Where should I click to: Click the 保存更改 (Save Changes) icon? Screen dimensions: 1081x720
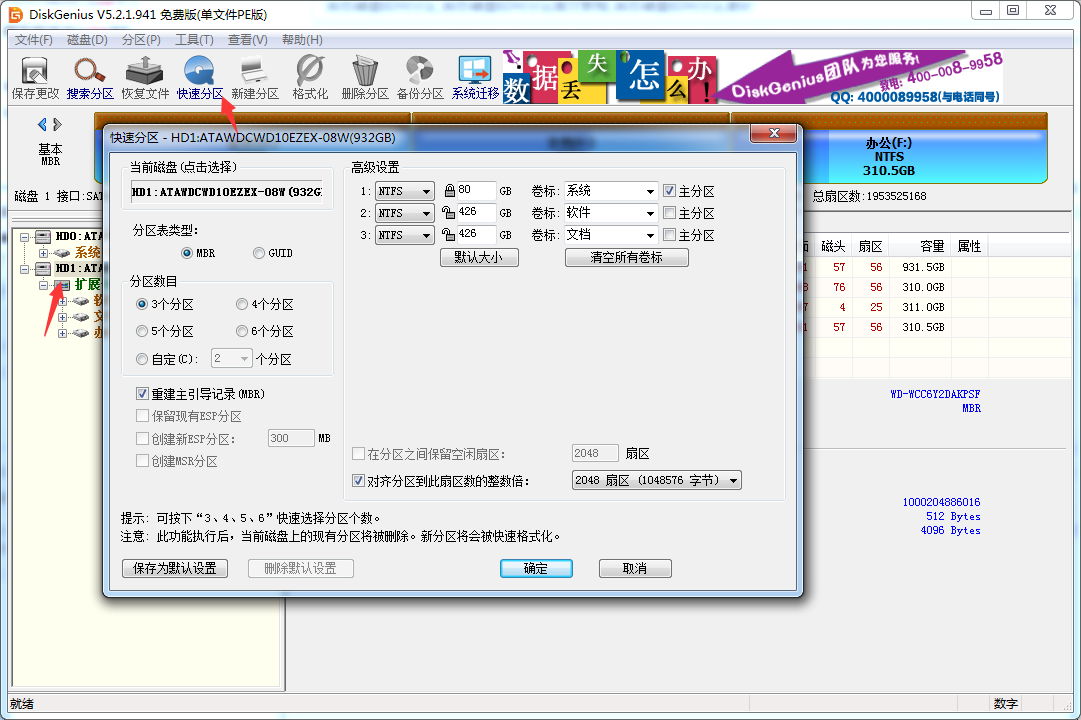[x=34, y=77]
